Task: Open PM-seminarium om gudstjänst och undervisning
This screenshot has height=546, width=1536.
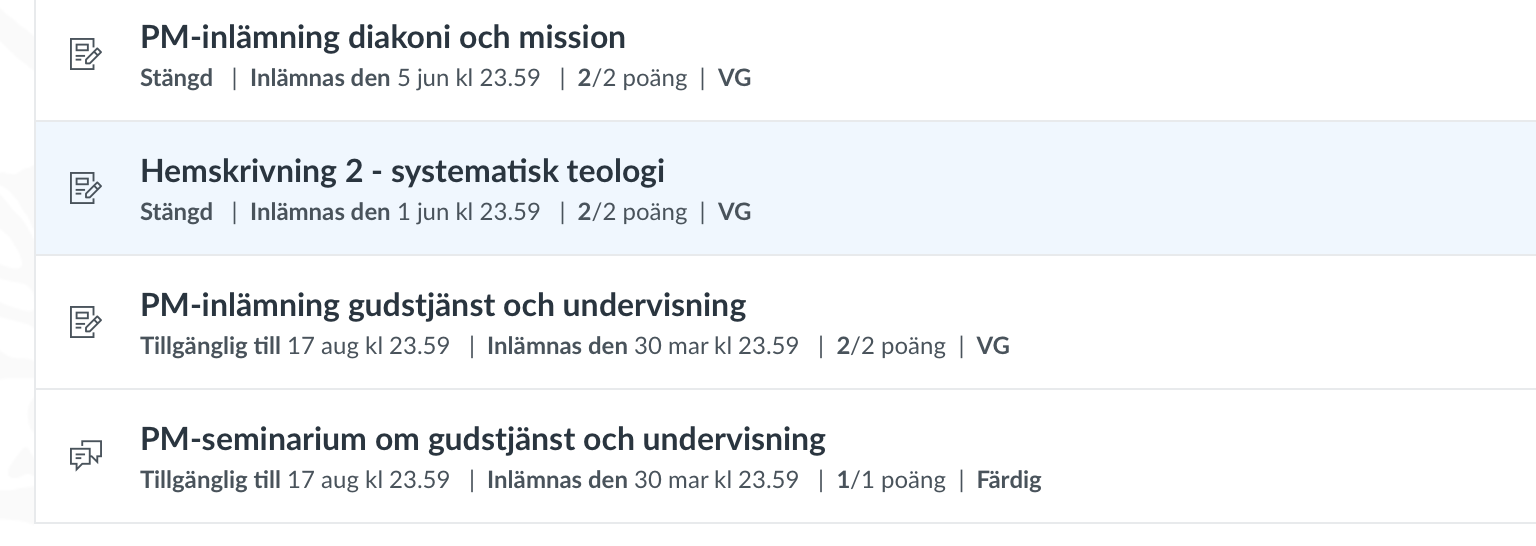Action: tap(483, 439)
